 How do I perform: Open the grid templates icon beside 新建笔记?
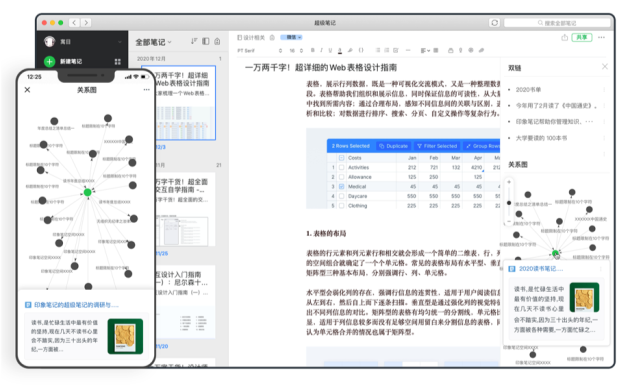118,61
